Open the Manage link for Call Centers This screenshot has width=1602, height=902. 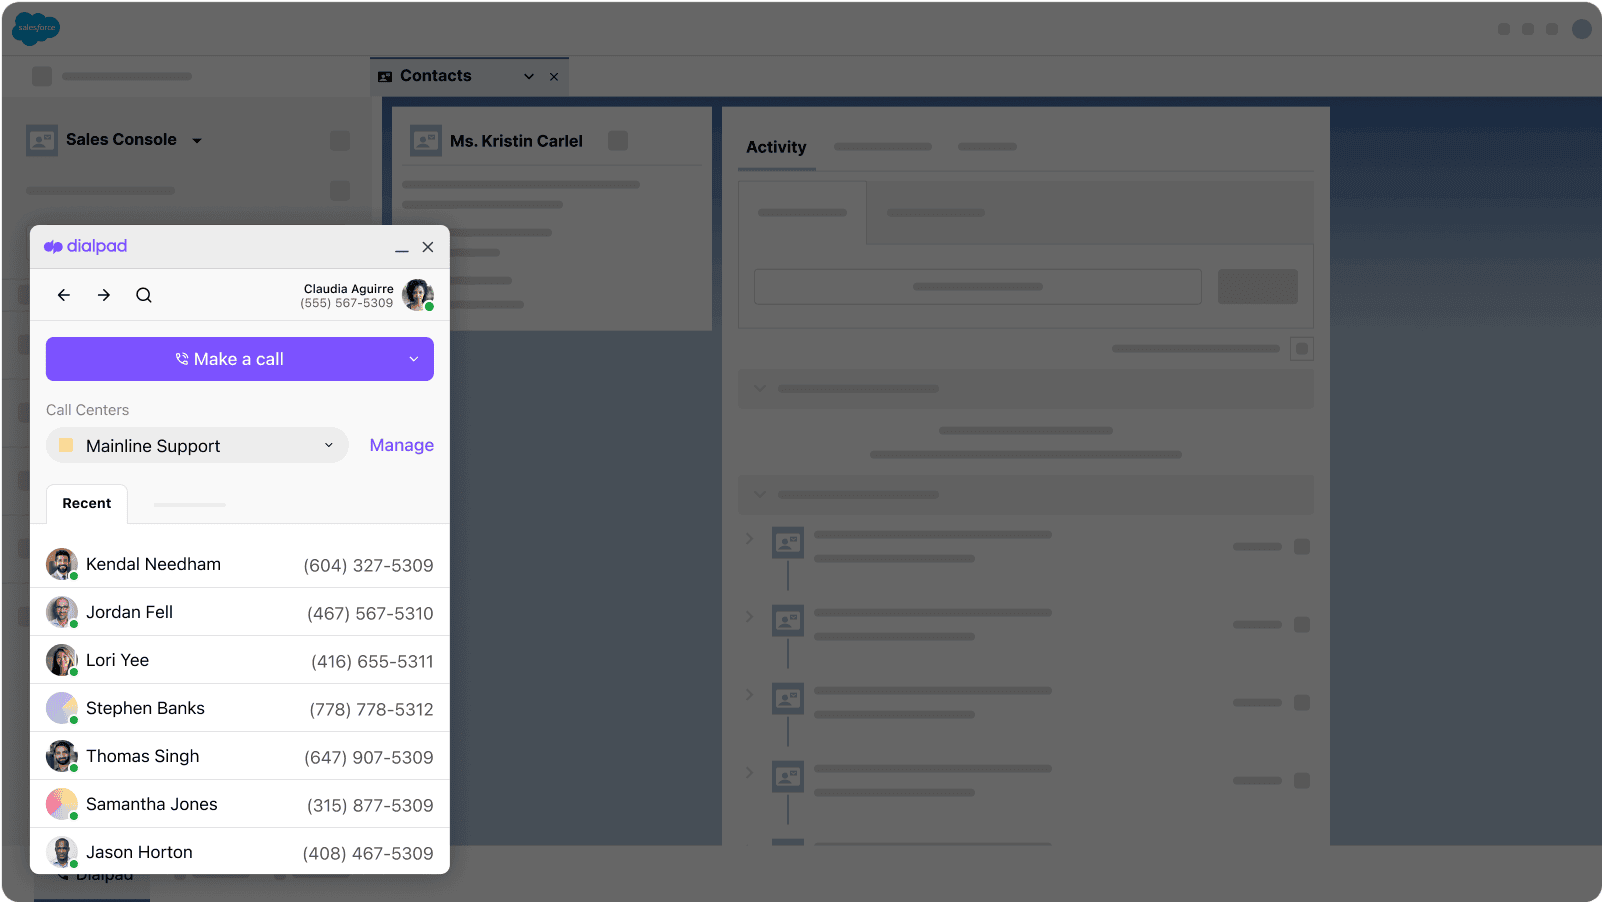click(402, 445)
